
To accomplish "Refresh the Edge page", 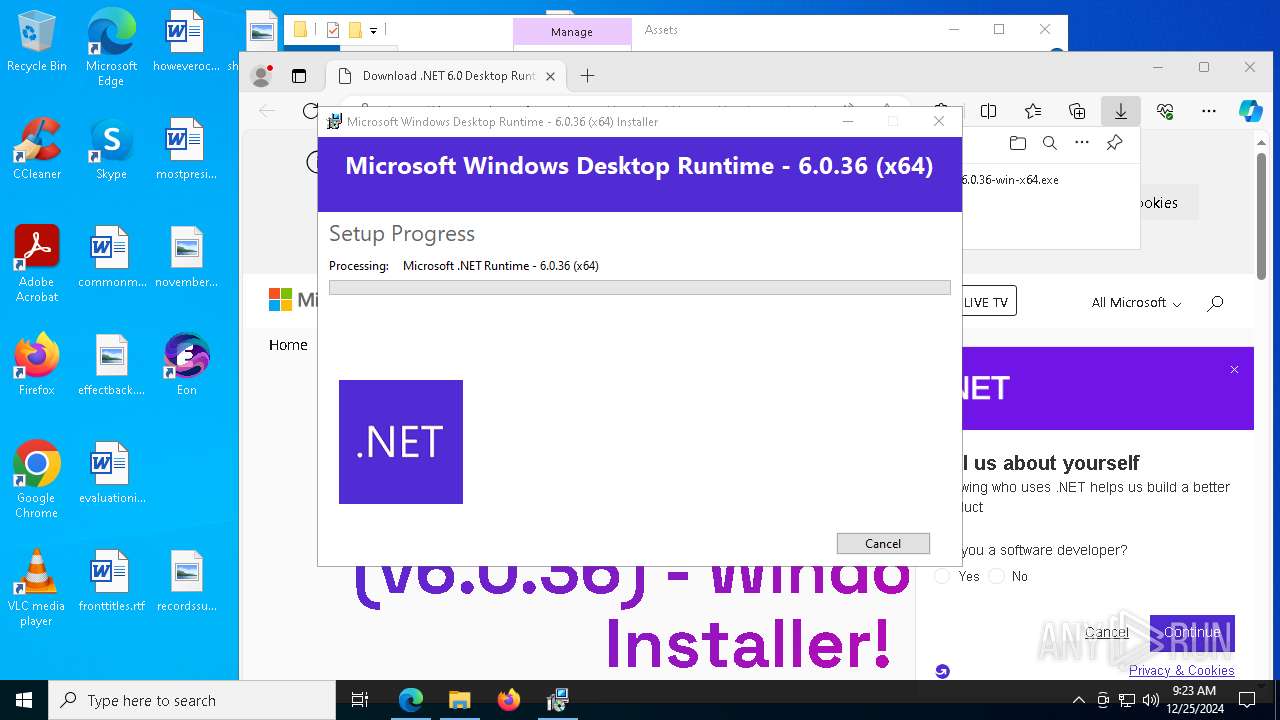I will pos(310,111).
